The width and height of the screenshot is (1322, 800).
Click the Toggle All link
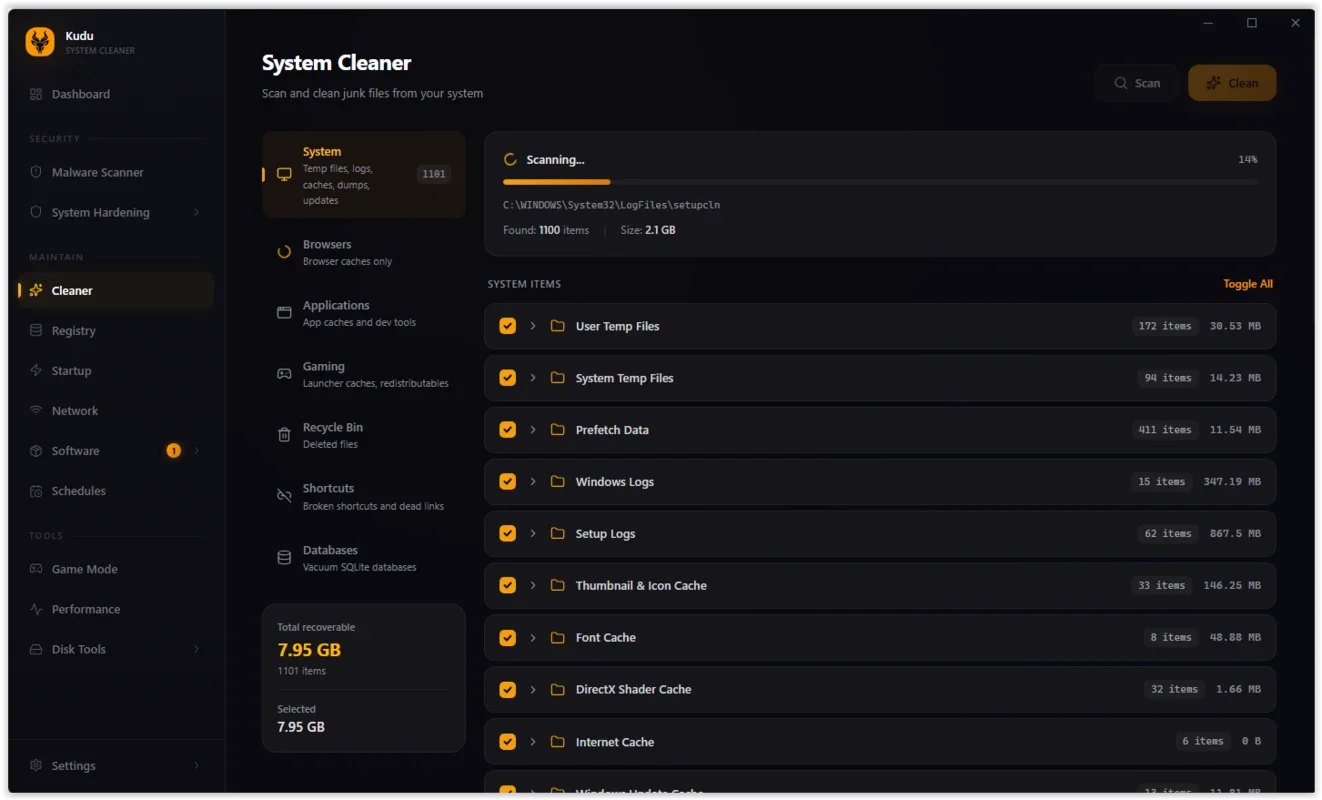click(x=1247, y=284)
